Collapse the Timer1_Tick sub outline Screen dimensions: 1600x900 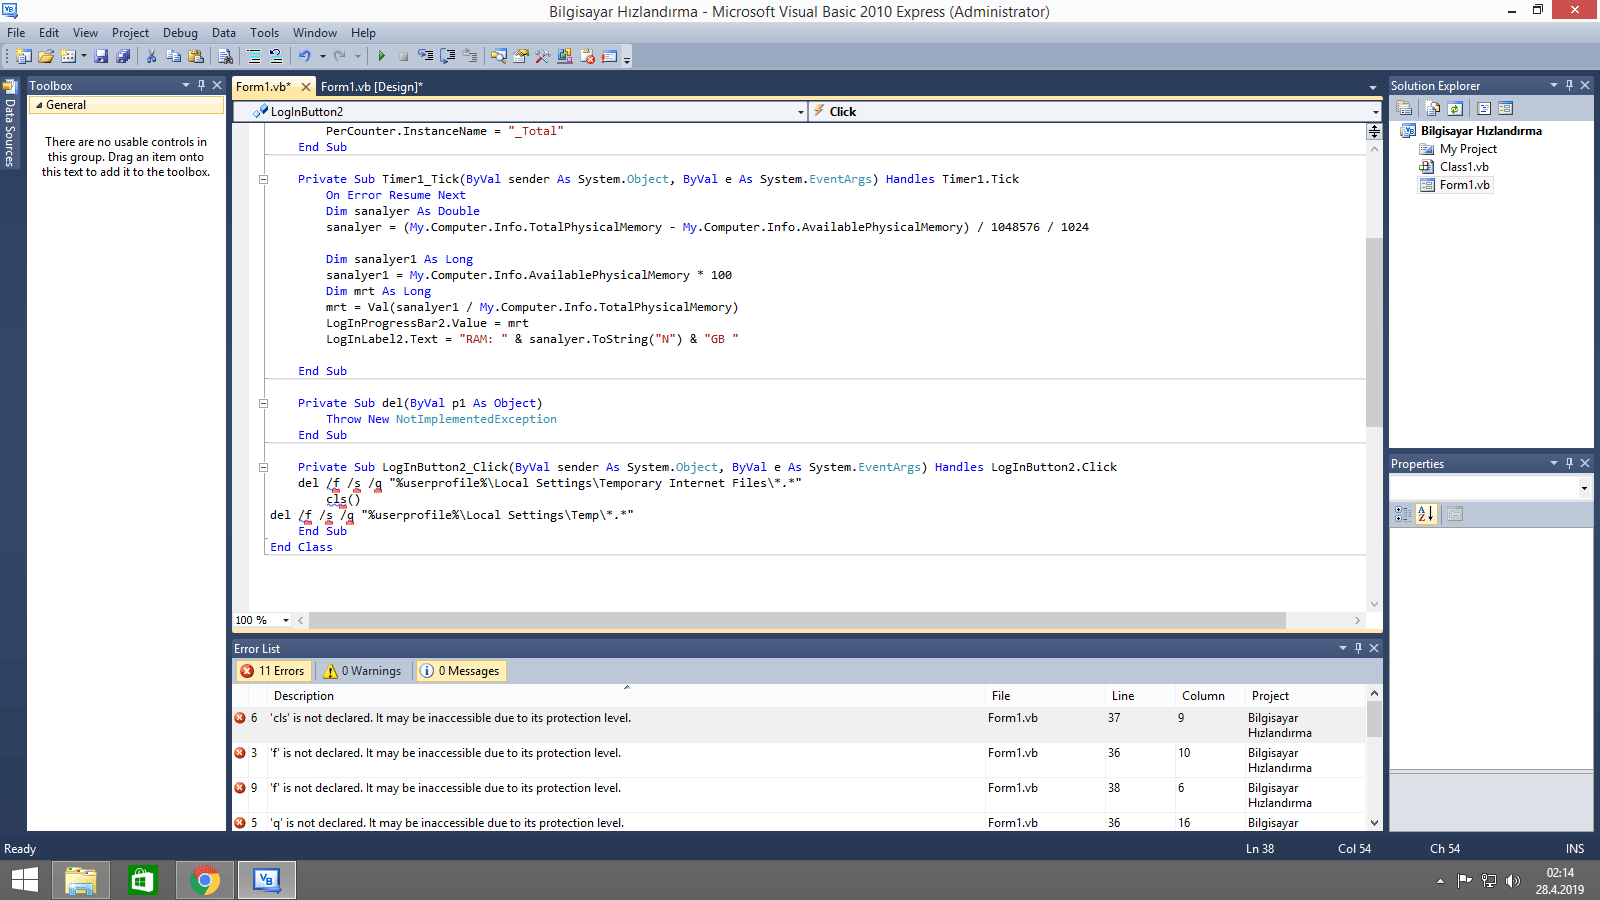263,180
